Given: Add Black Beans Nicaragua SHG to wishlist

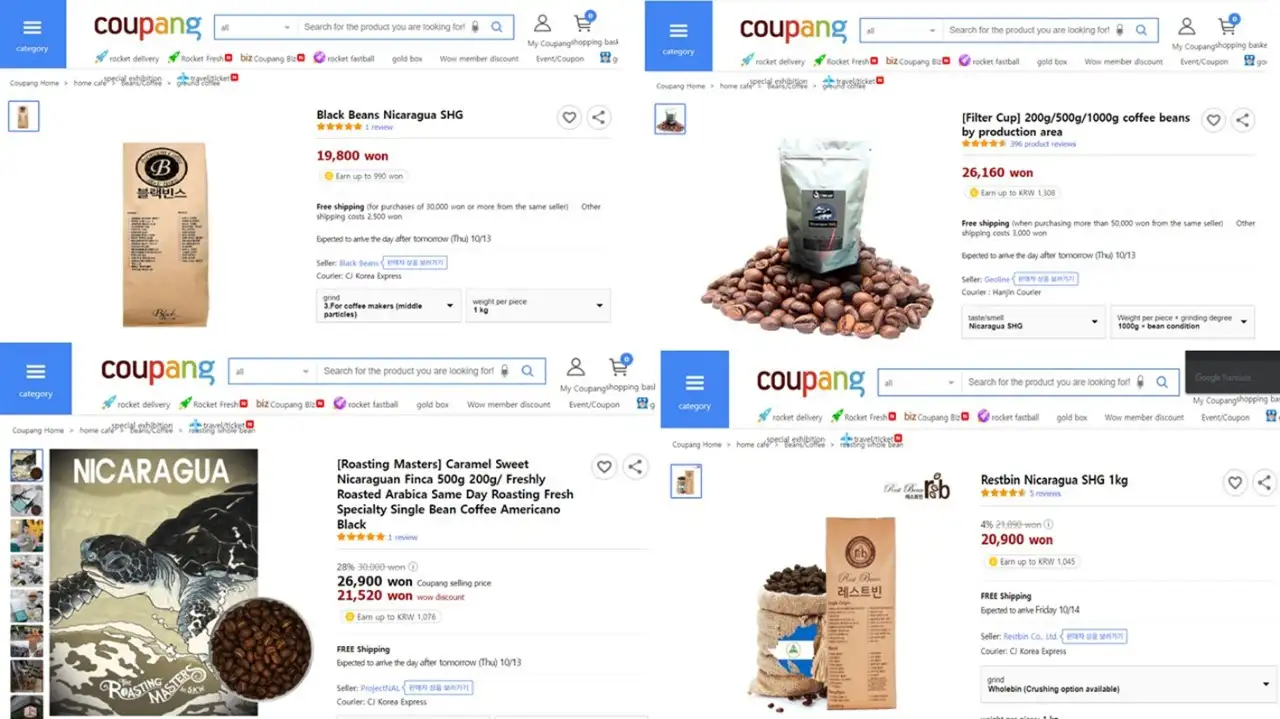Looking at the screenshot, I should click(x=569, y=117).
